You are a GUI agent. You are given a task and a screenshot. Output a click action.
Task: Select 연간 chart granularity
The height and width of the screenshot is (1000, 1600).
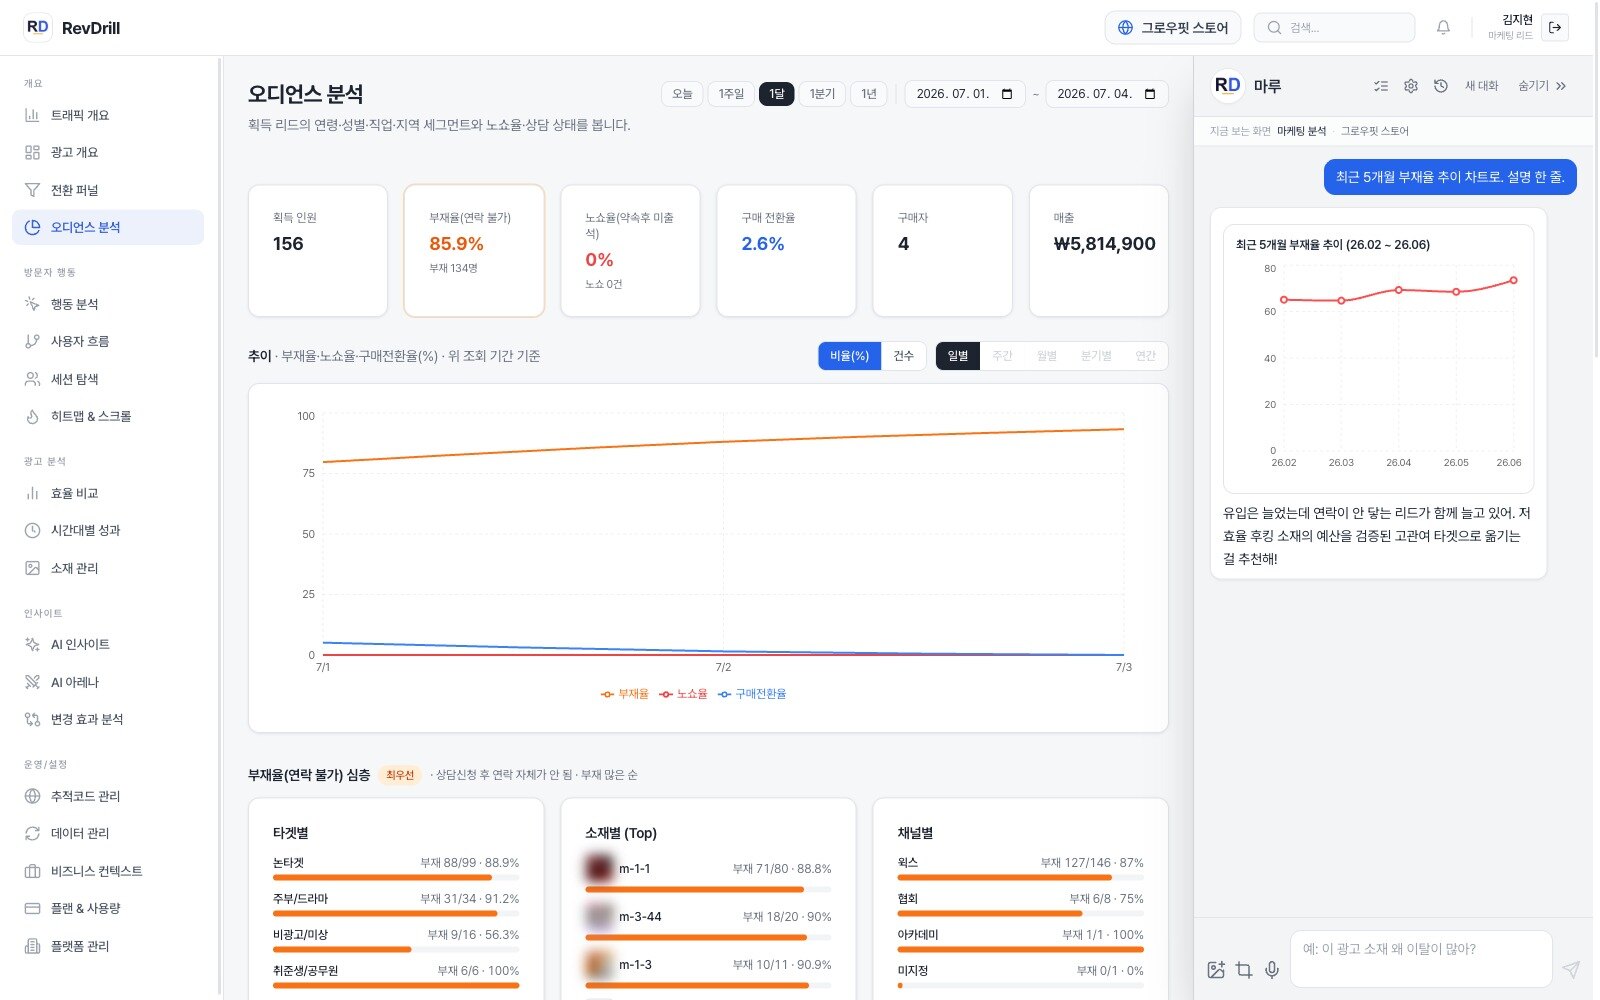pyautogui.click(x=1145, y=356)
